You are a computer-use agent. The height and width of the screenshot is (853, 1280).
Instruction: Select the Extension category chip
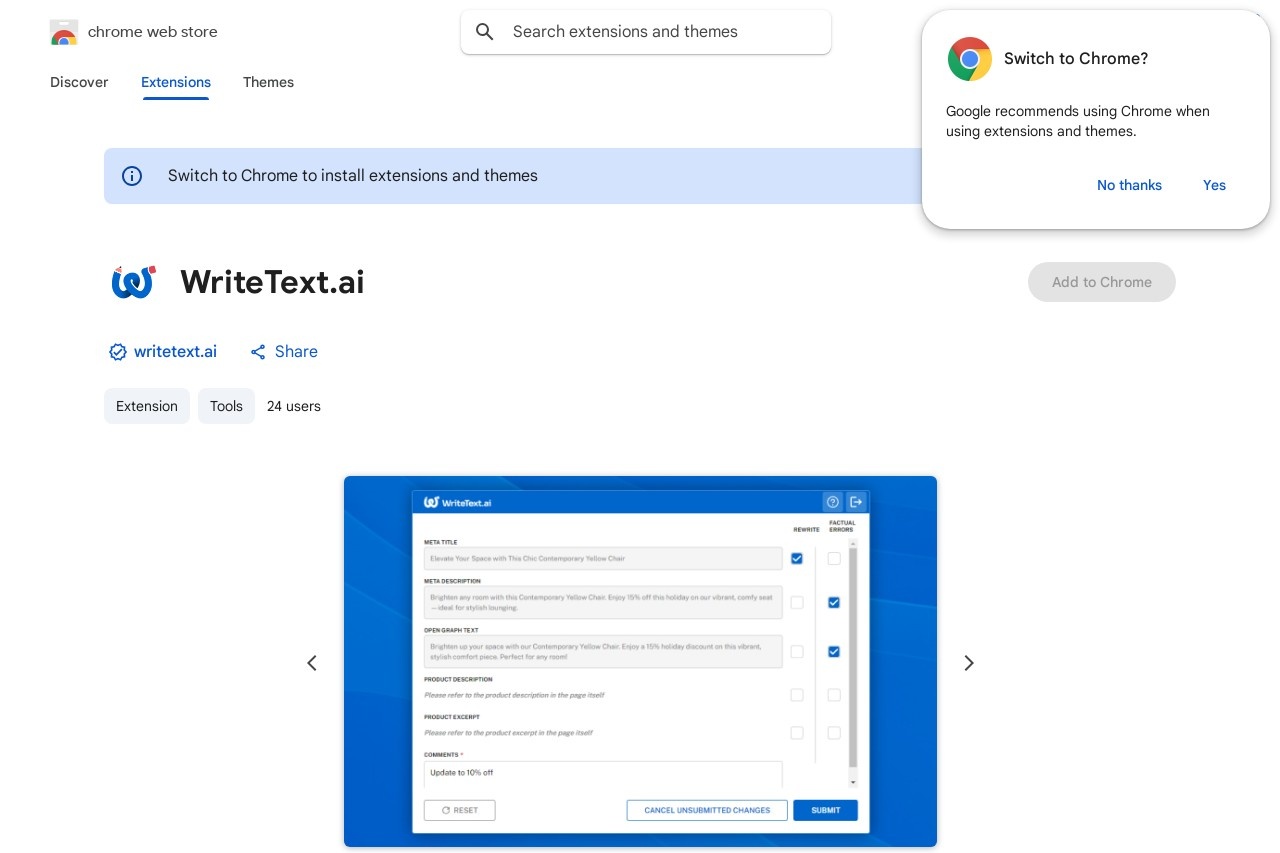coord(147,406)
